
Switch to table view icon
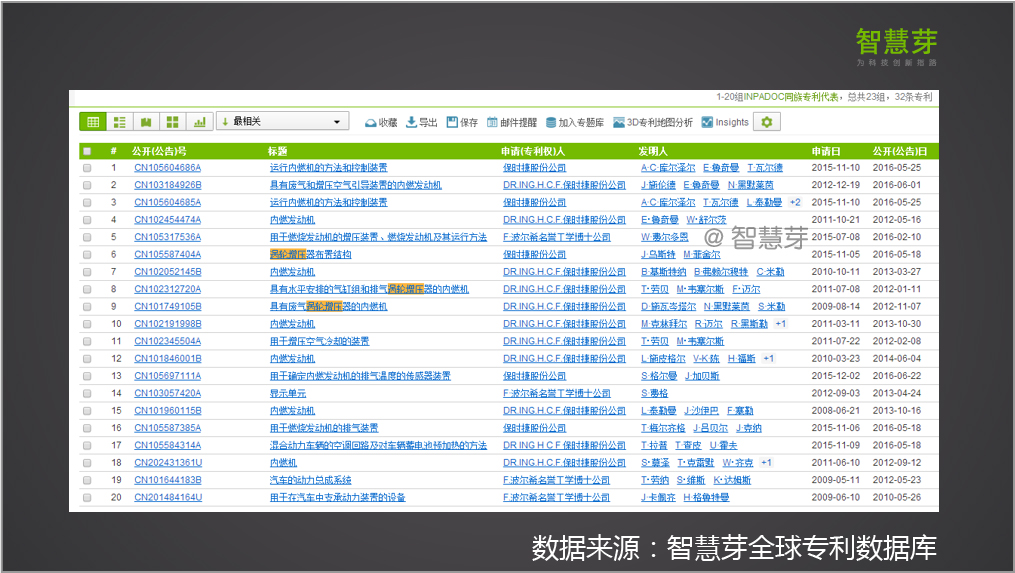point(93,122)
